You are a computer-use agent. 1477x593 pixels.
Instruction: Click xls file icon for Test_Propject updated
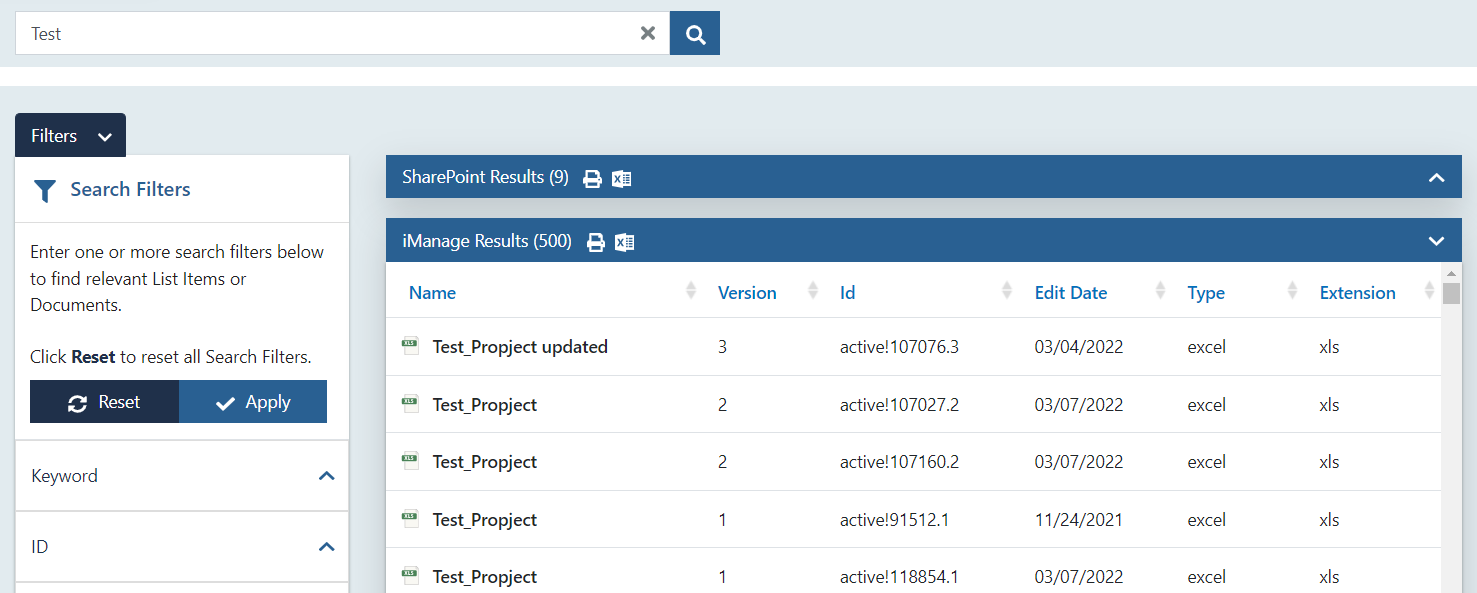tap(410, 346)
